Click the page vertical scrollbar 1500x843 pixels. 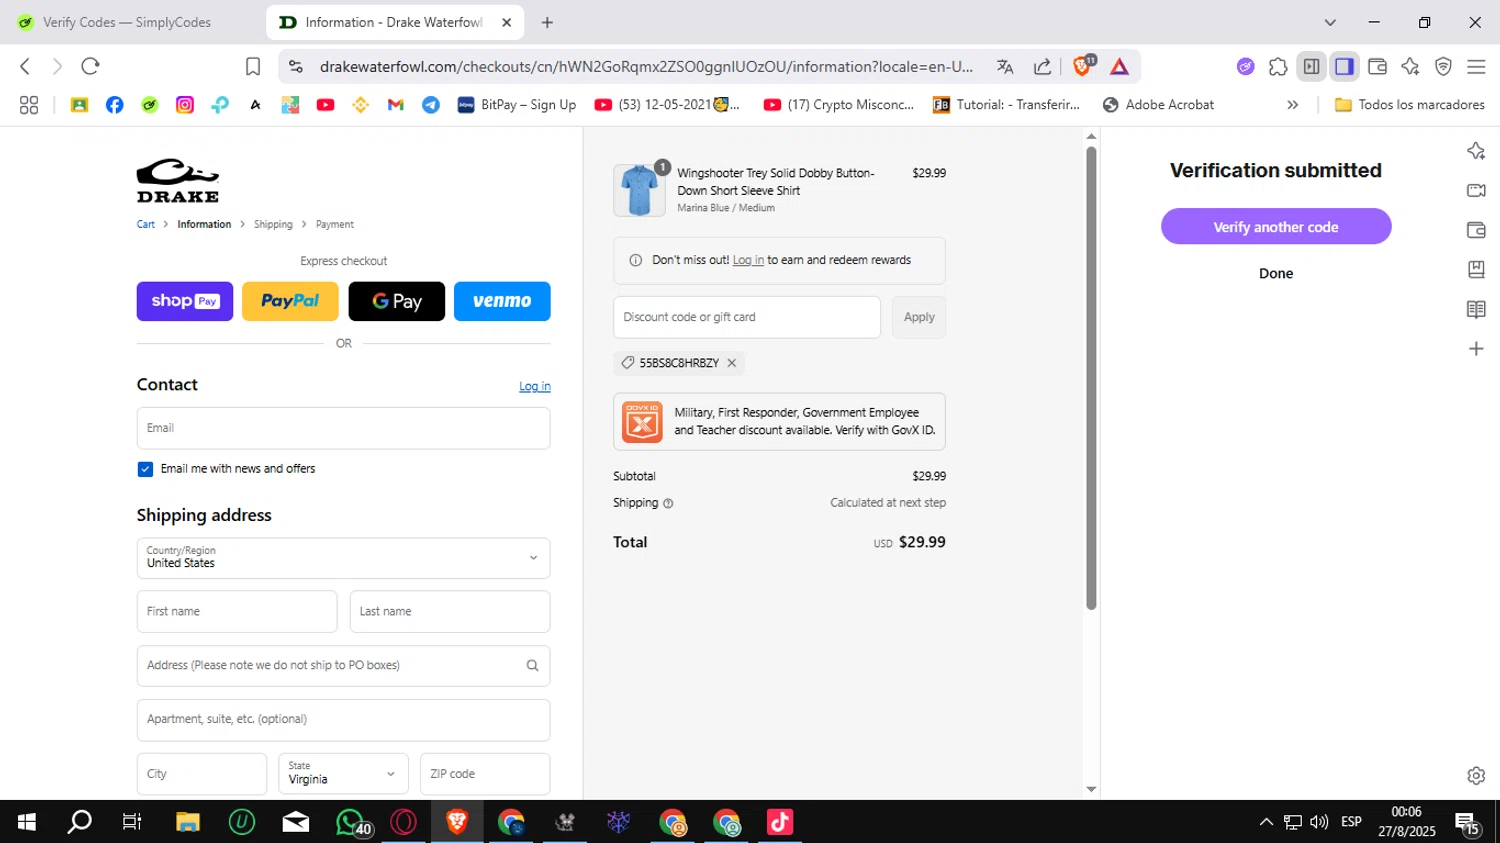point(1091,378)
